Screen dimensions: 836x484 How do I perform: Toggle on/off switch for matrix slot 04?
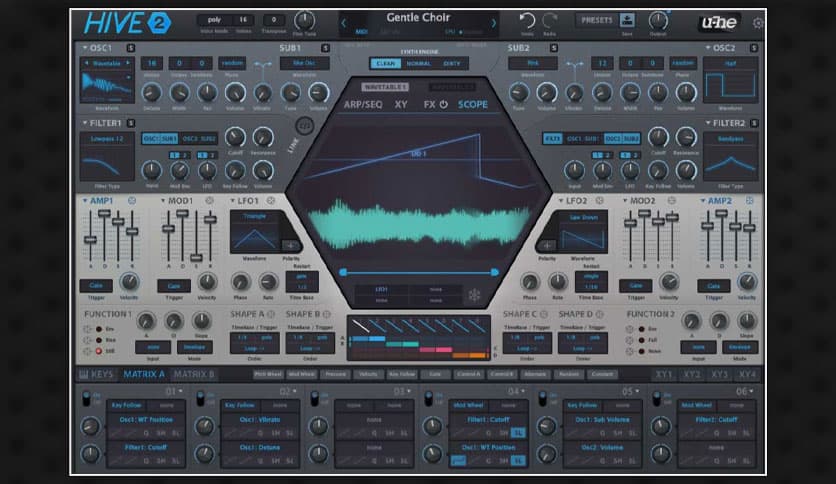(x=430, y=396)
